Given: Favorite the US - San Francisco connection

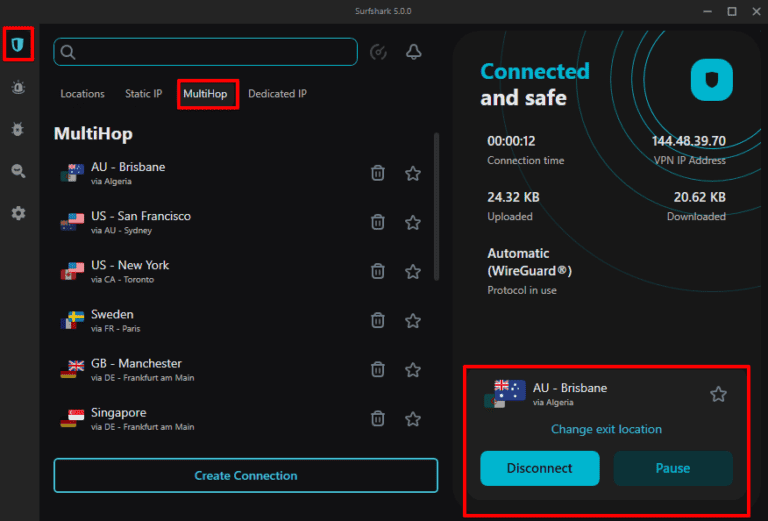Looking at the screenshot, I should coord(413,222).
